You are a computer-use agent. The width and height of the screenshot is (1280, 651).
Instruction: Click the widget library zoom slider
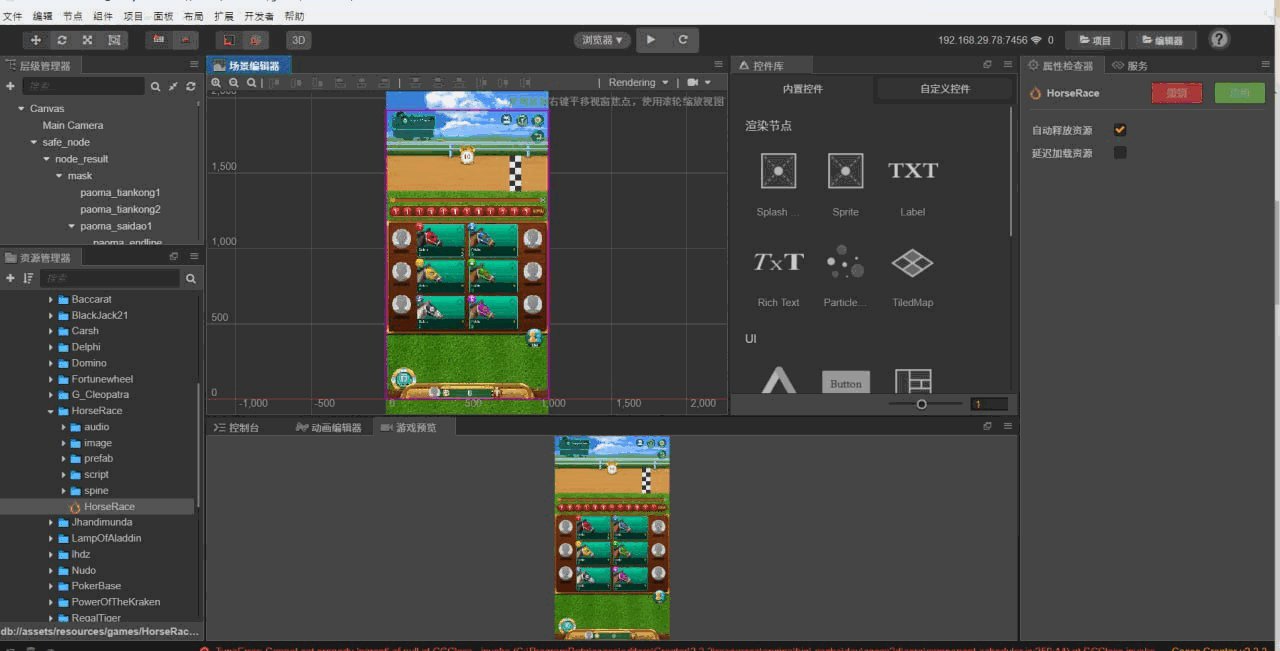(921, 404)
